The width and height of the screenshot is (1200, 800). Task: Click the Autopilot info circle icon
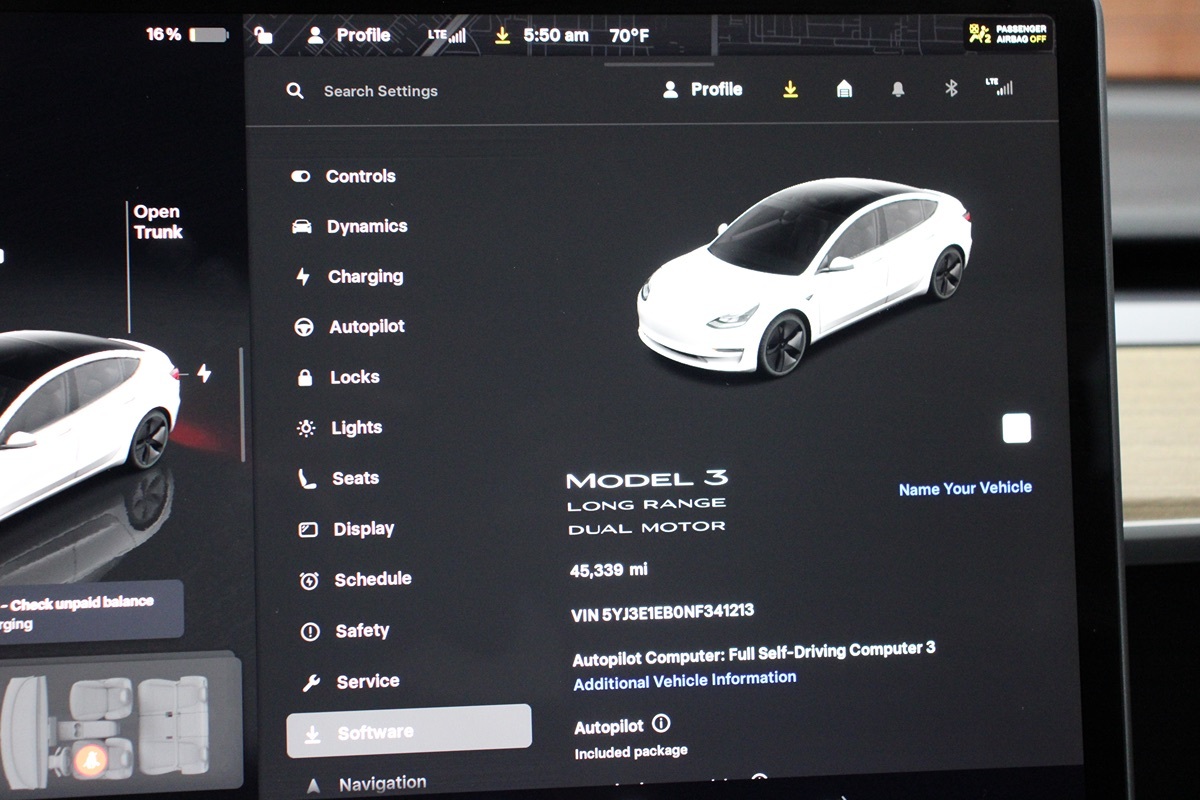661,724
